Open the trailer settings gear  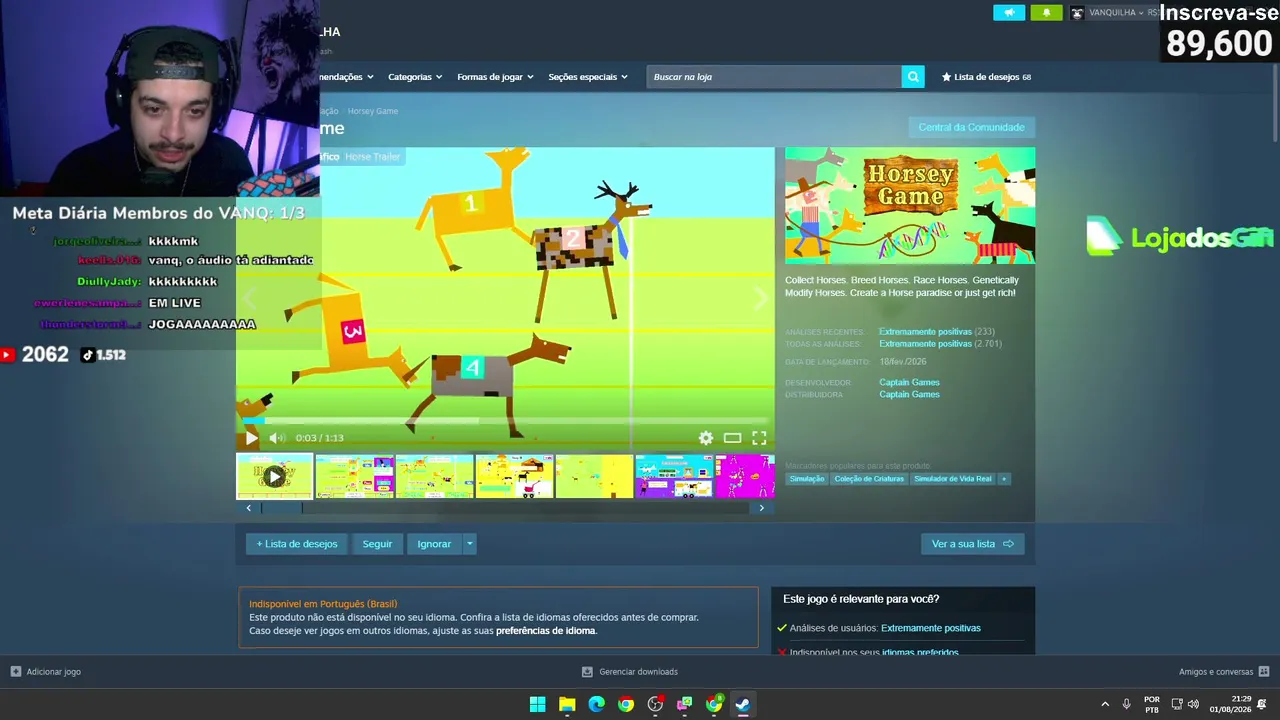(706, 438)
